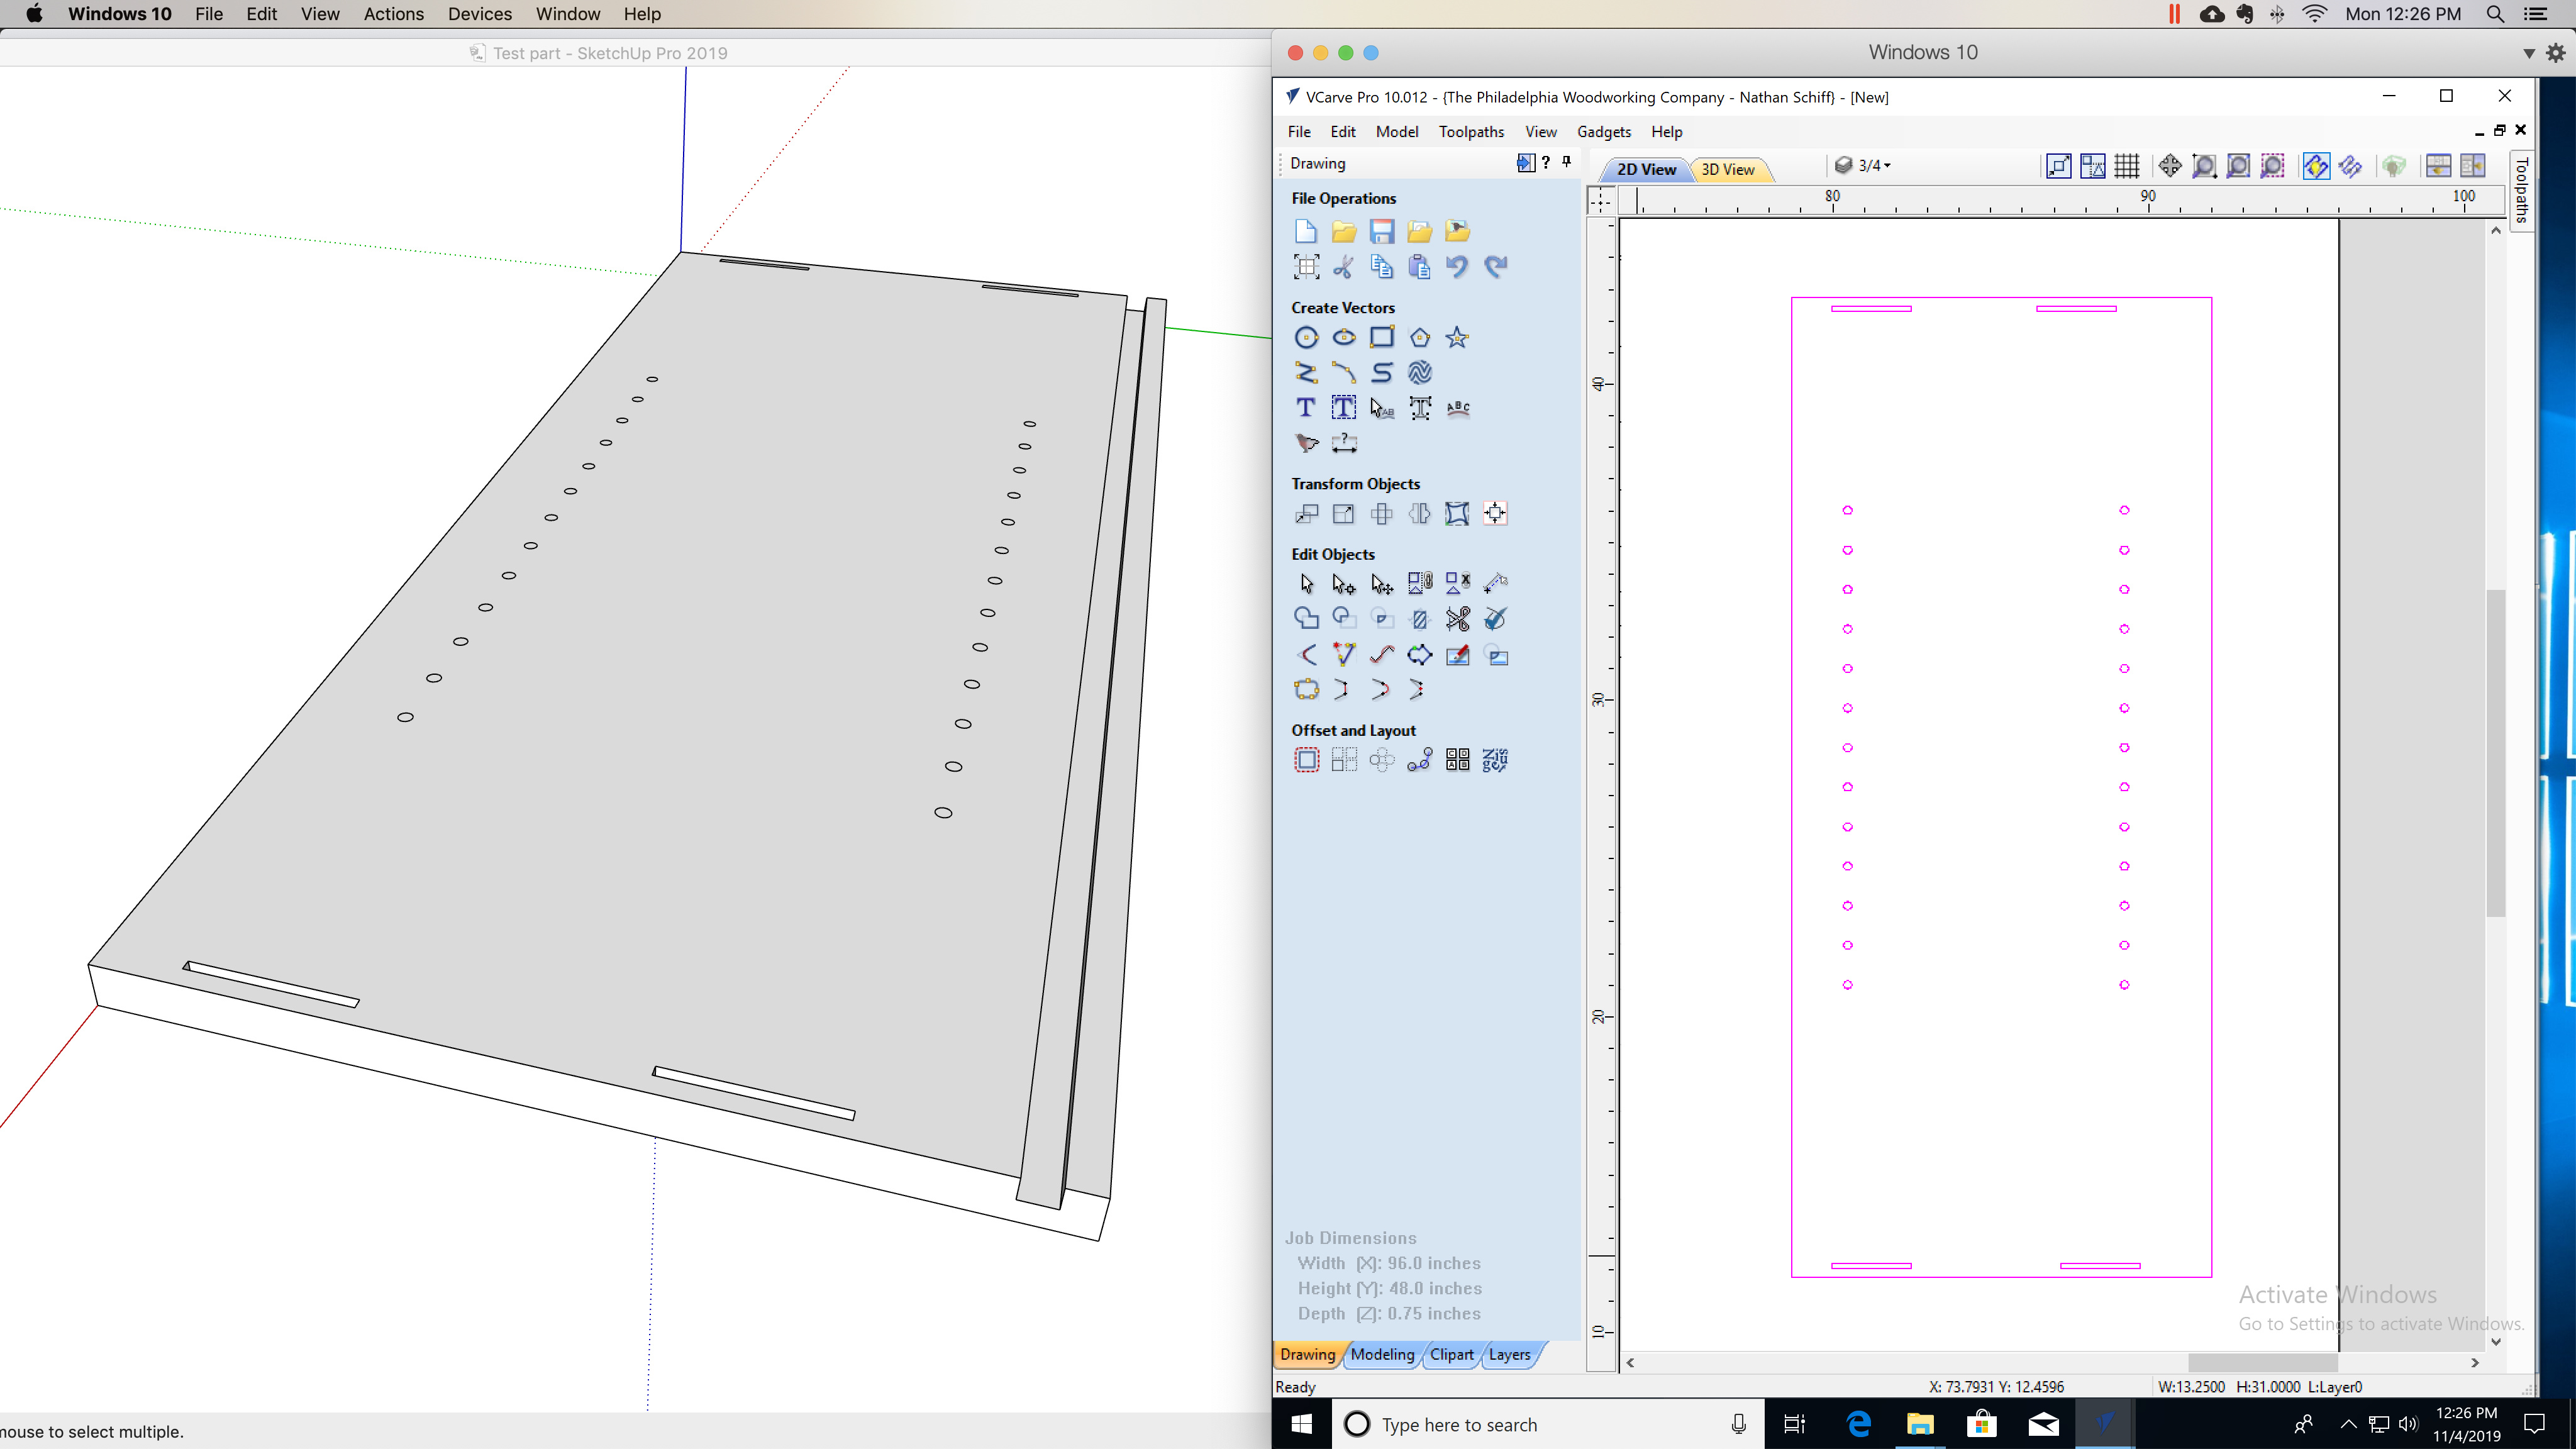Open the Gadgets menu

point(1601,131)
